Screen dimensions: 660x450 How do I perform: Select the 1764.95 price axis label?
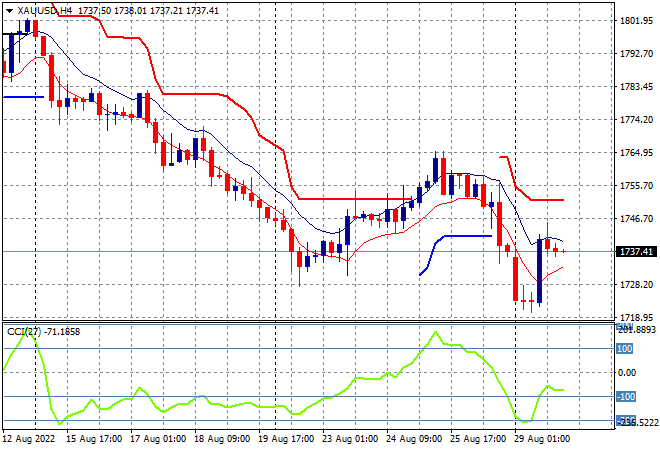click(636, 152)
